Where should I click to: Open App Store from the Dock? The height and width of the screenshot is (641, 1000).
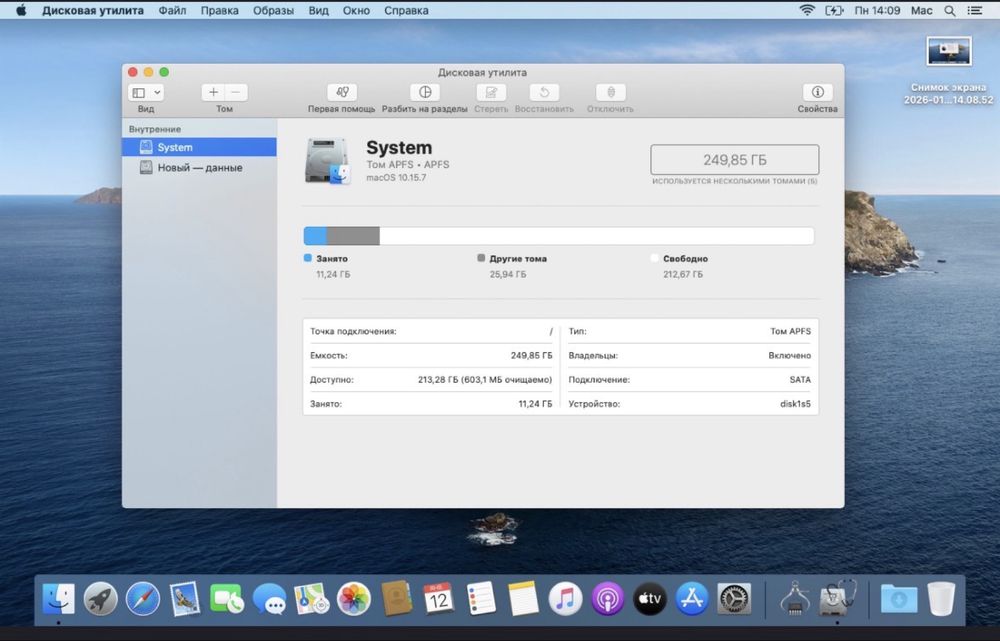pos(692,599)
